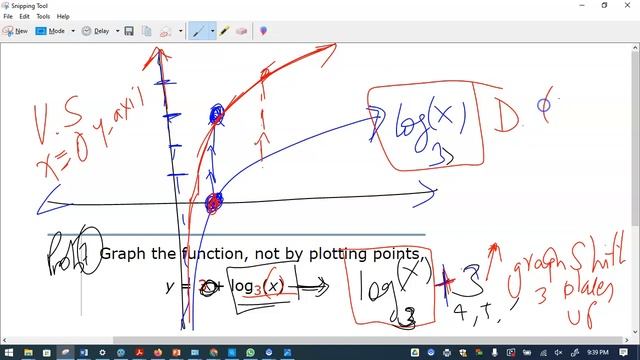Screen dimensions: 640x360
Task: Click the battery icon in system tray
Action: point(527,352)
